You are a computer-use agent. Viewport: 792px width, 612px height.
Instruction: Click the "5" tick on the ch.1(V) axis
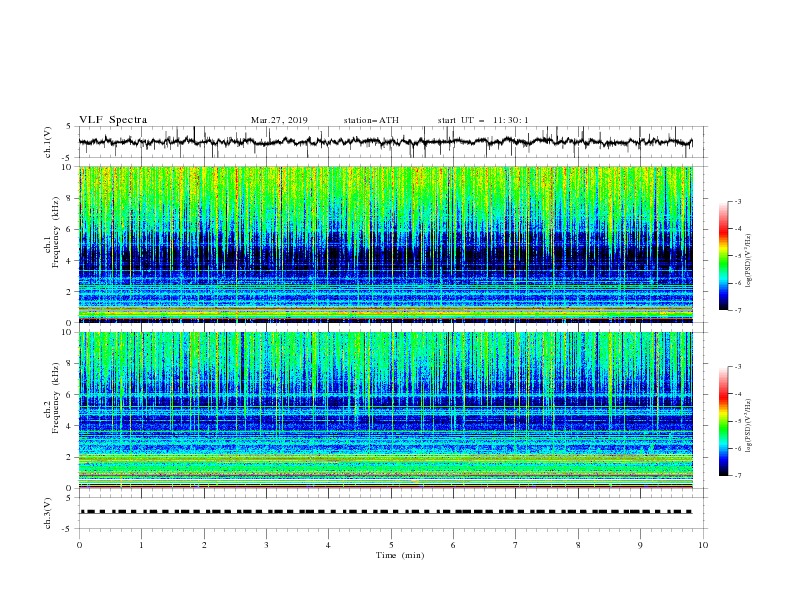(70, 127)
